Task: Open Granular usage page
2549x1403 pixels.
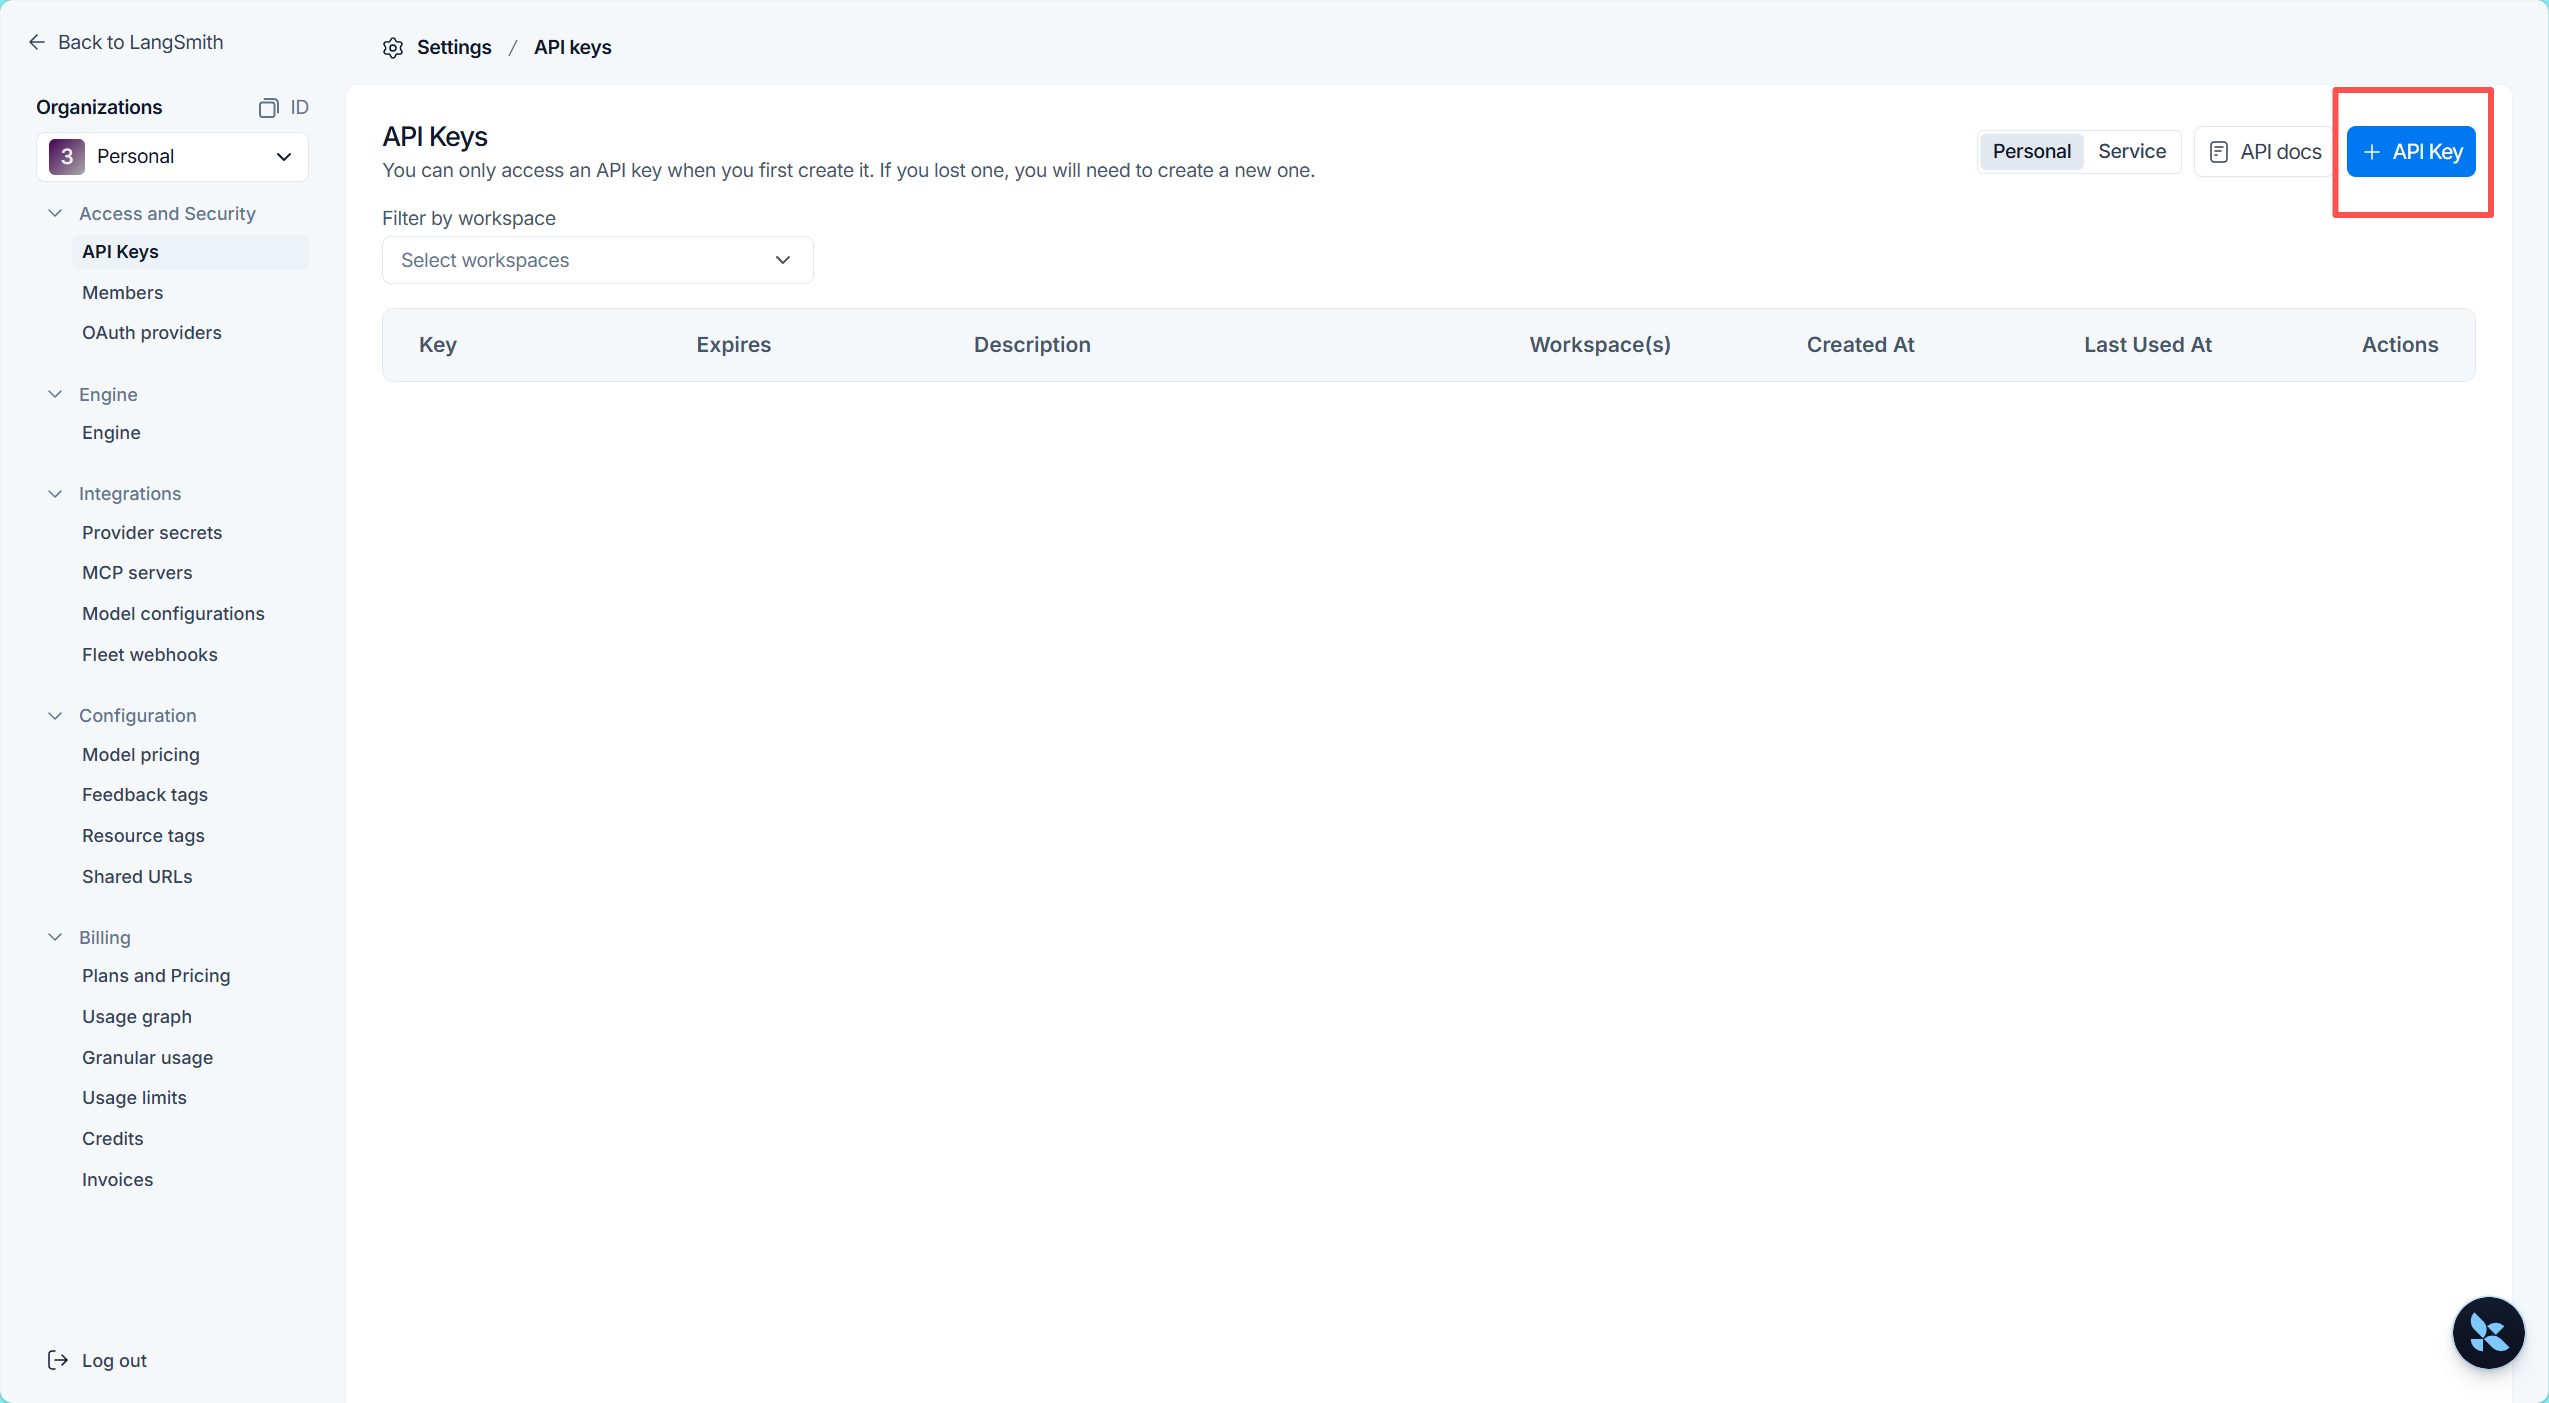Action: (147, 1058)
